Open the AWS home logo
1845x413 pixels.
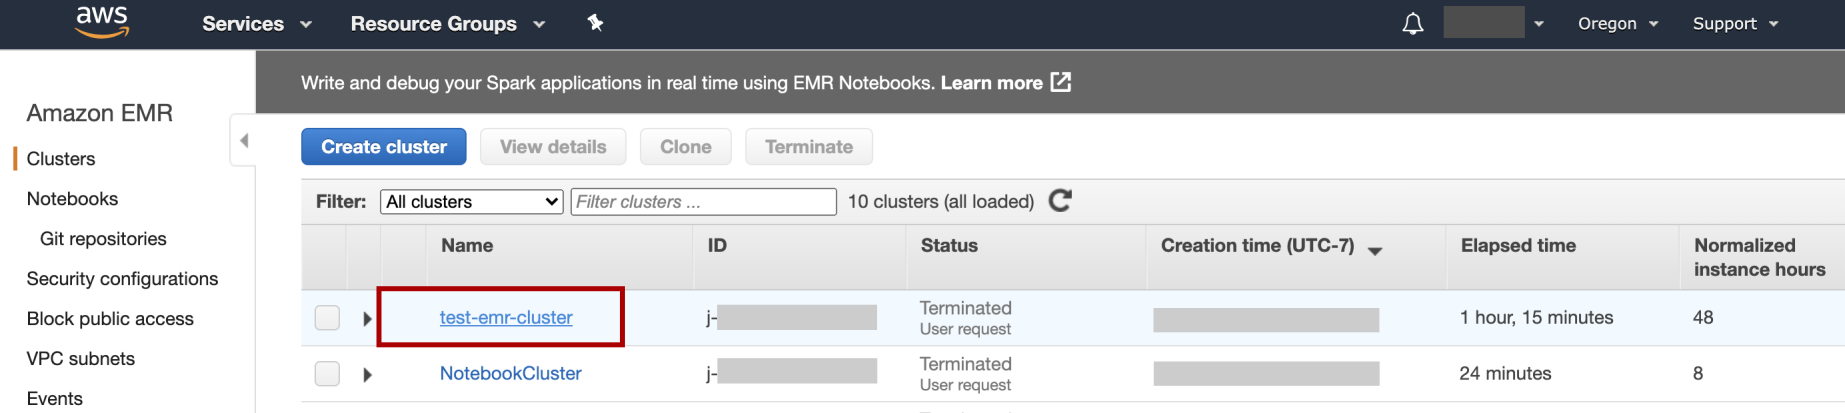102,22
